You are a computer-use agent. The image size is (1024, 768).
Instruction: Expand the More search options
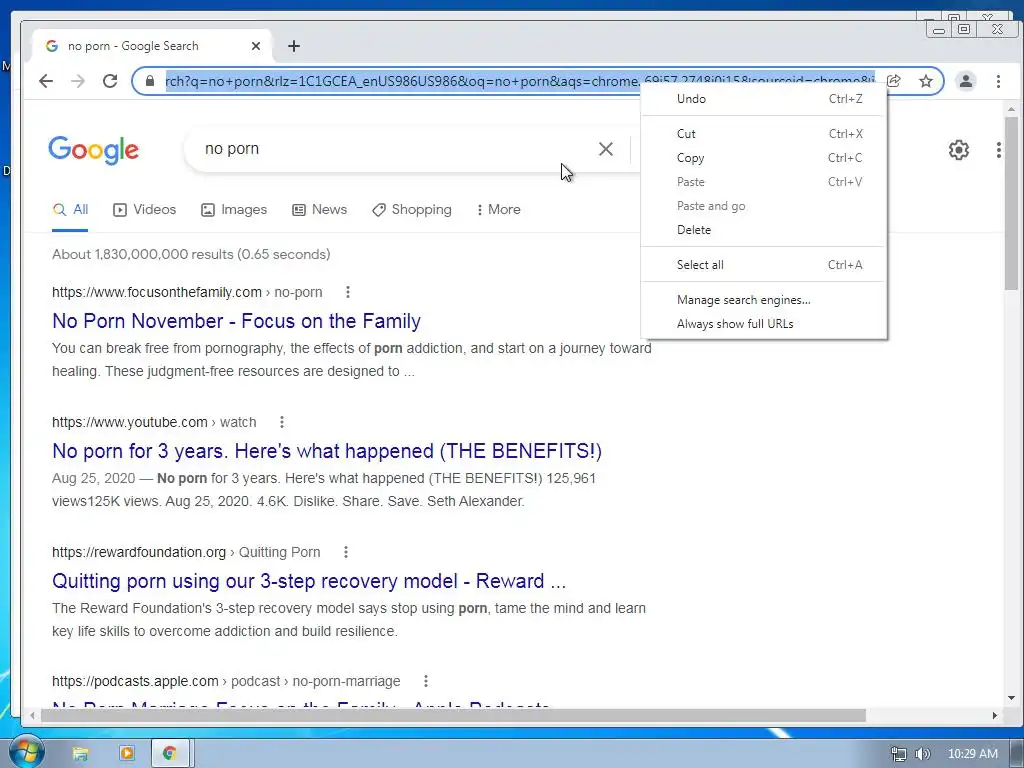(x=498, y=210)
